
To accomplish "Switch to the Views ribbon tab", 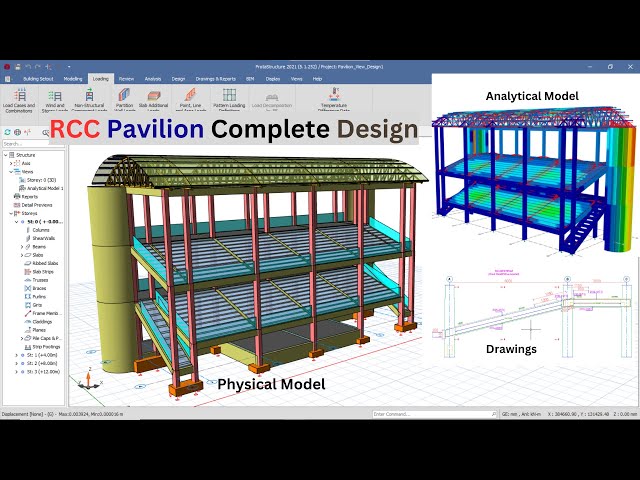I will [296, 79].
